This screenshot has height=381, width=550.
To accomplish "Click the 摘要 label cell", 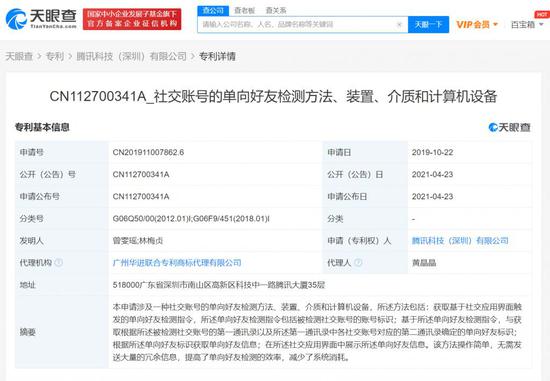I will pos(62,332).
